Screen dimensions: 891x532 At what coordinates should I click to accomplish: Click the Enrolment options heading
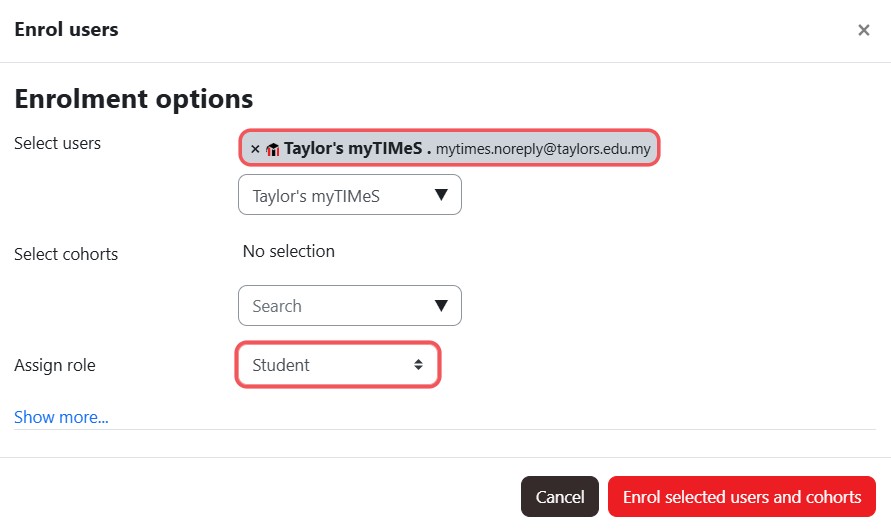click(x=134, y=99)
